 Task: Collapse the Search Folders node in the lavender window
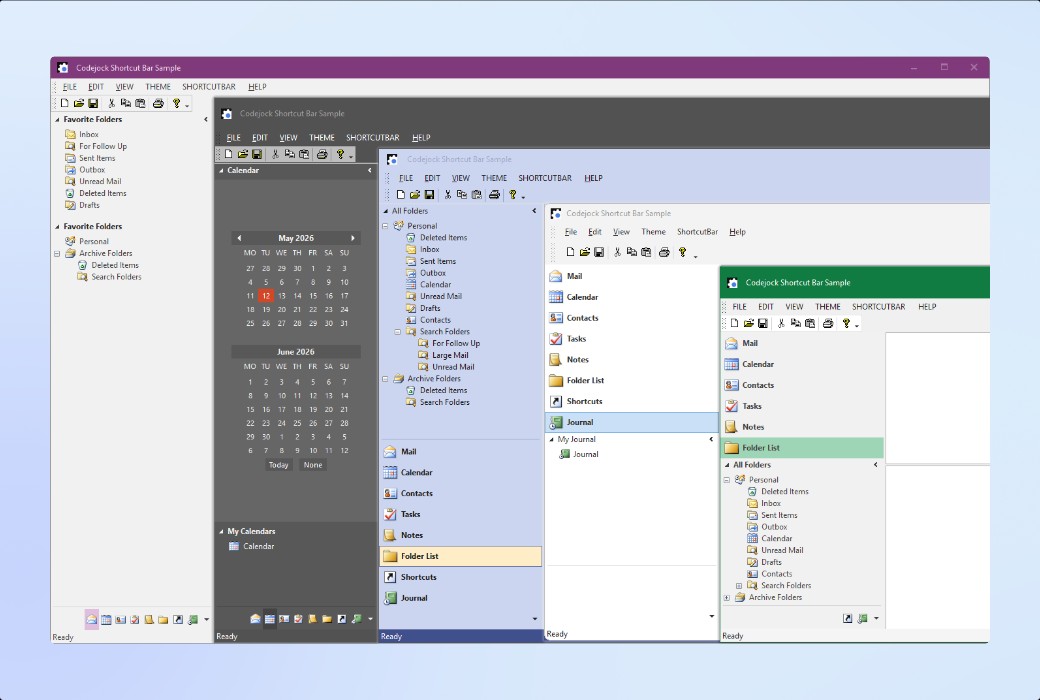tap(398, 332)
